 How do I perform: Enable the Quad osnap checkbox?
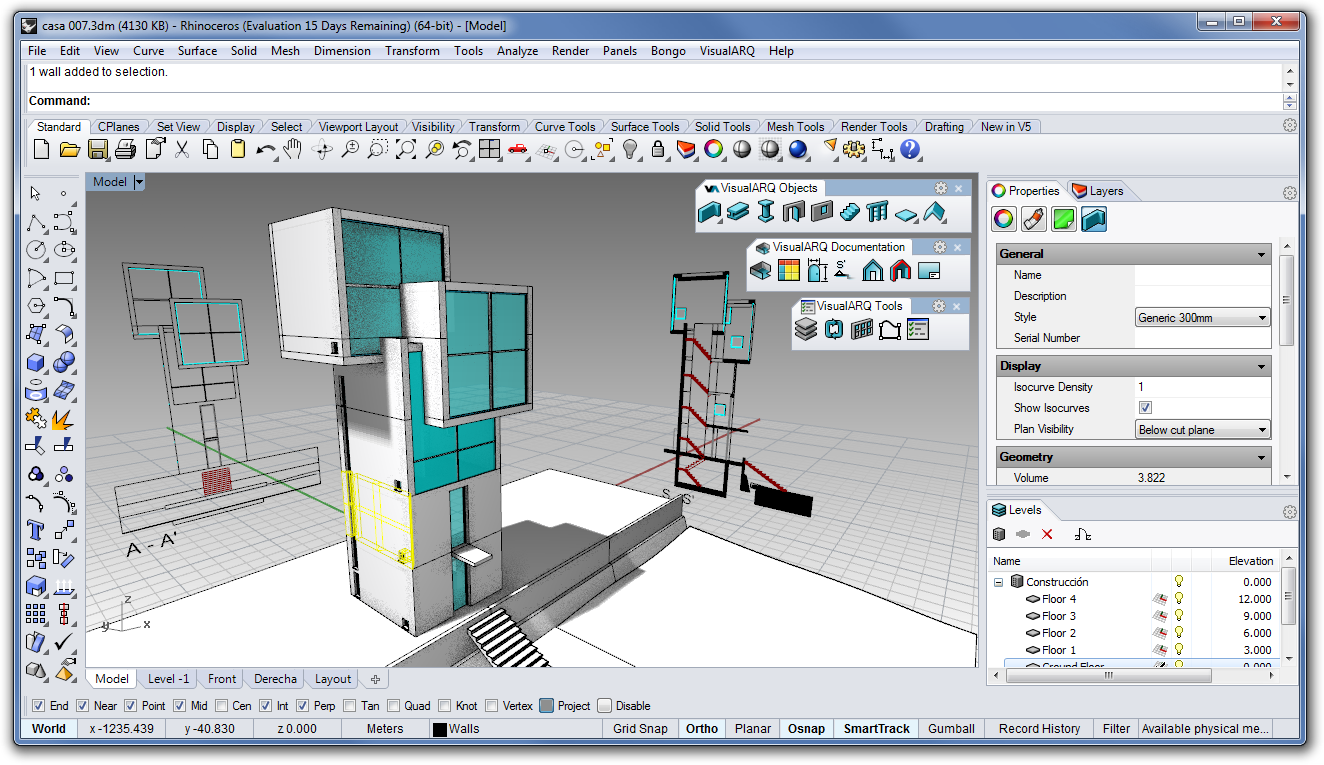coord(393,706)
